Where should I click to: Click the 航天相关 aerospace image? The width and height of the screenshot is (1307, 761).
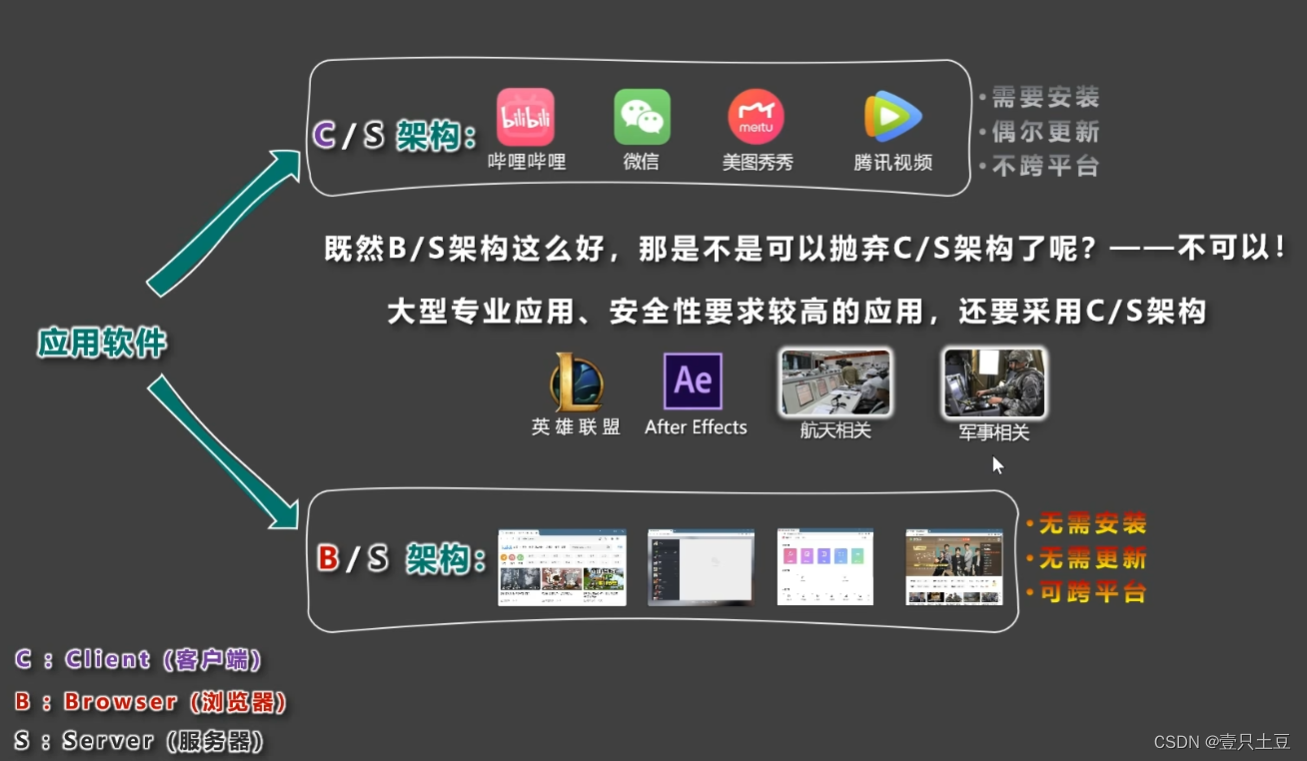coord(835,382)
